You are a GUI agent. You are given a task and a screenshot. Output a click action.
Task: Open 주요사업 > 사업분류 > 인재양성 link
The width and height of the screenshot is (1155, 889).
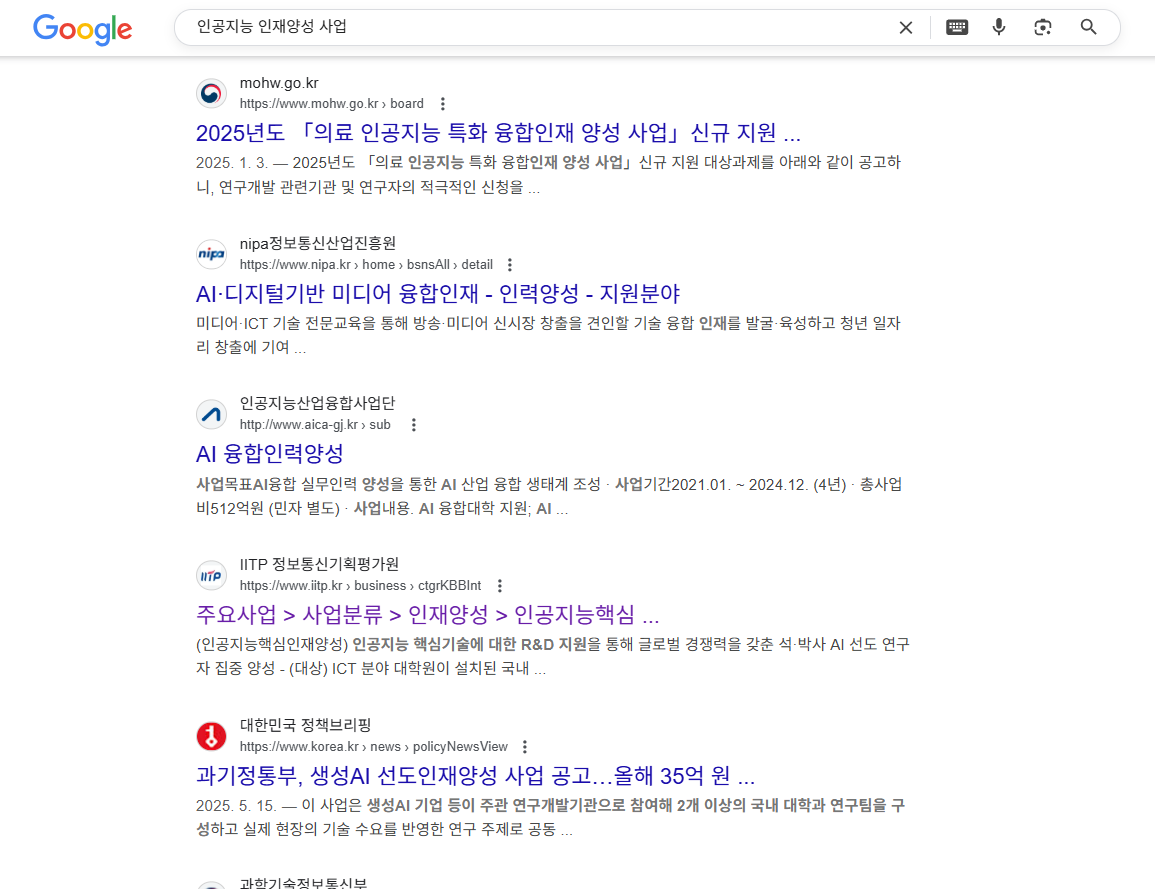pyautogui.click(x=427, y=614)
